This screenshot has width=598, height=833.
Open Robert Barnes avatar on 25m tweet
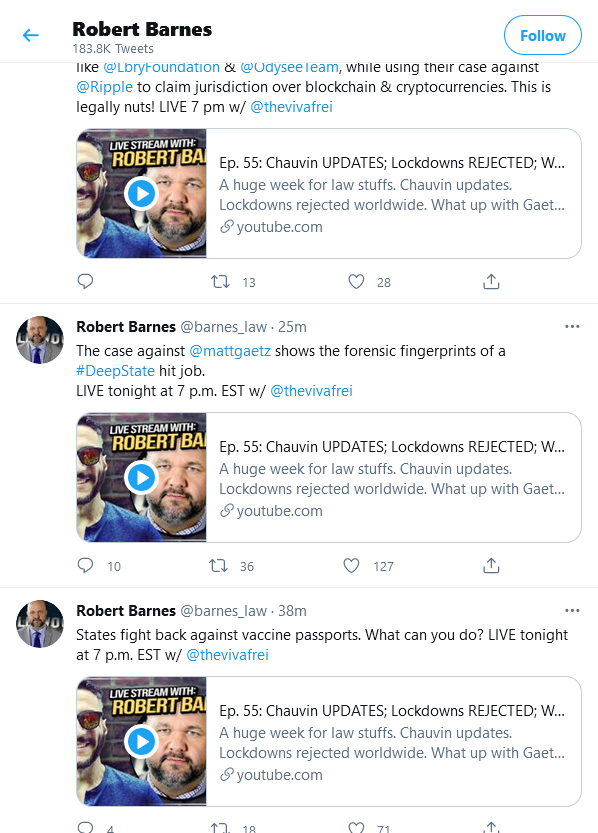pyautogui.click(x=40, y=340)
